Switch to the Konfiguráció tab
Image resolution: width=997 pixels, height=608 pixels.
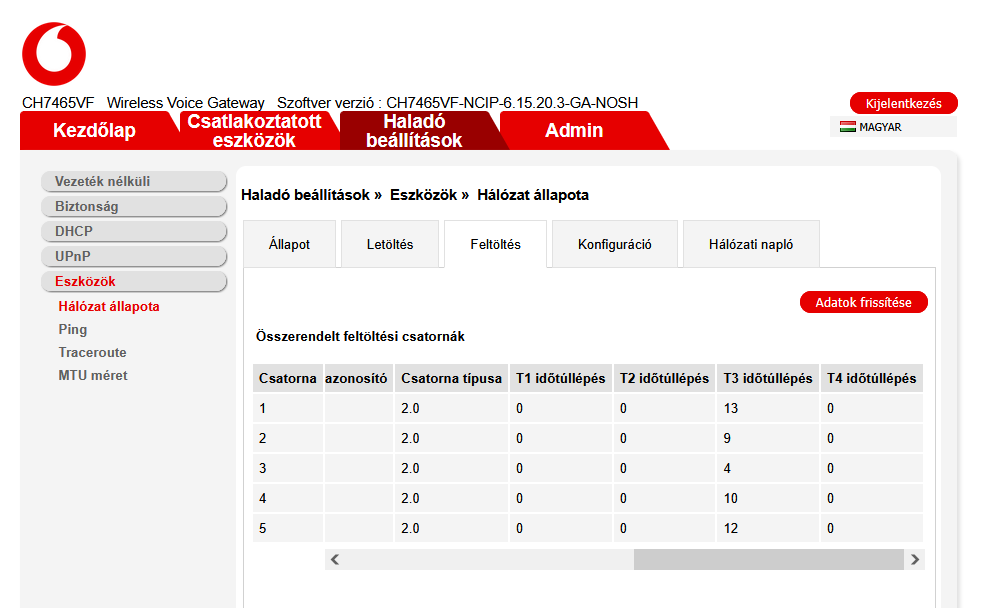coord(615,244)
